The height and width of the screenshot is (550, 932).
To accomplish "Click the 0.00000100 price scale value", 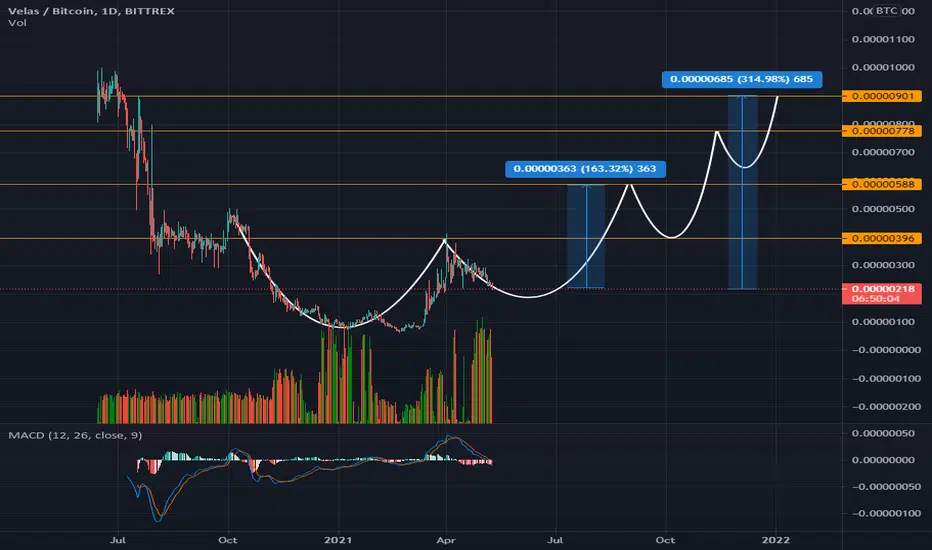I will (883, 322).
